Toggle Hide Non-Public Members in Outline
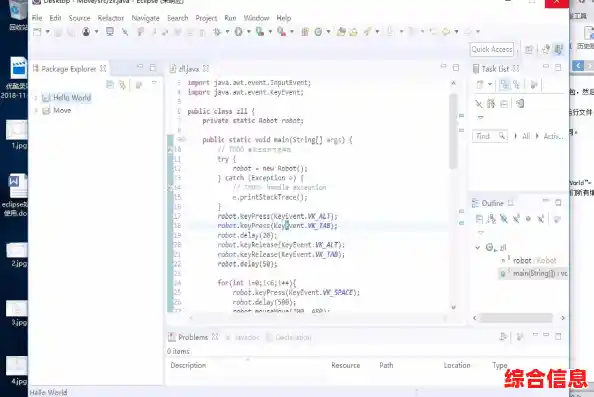Image resolution: width=594 pixels, height=397 pixels. click(x=528, y=219)
